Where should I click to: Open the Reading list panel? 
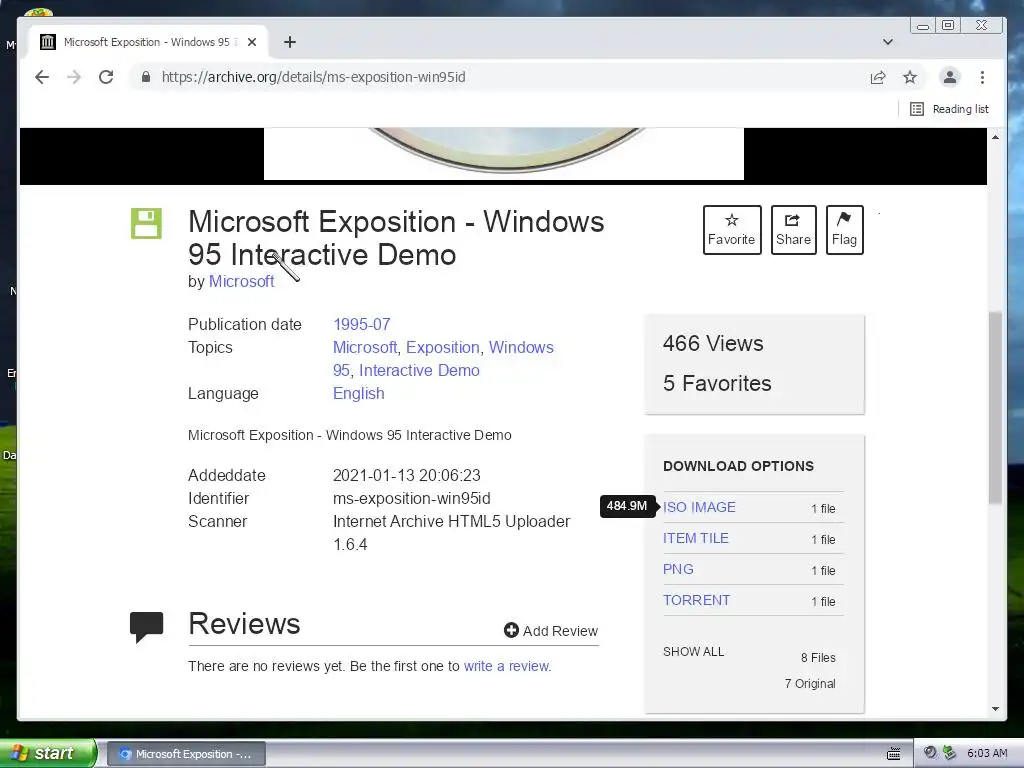[x=950, y=109]
